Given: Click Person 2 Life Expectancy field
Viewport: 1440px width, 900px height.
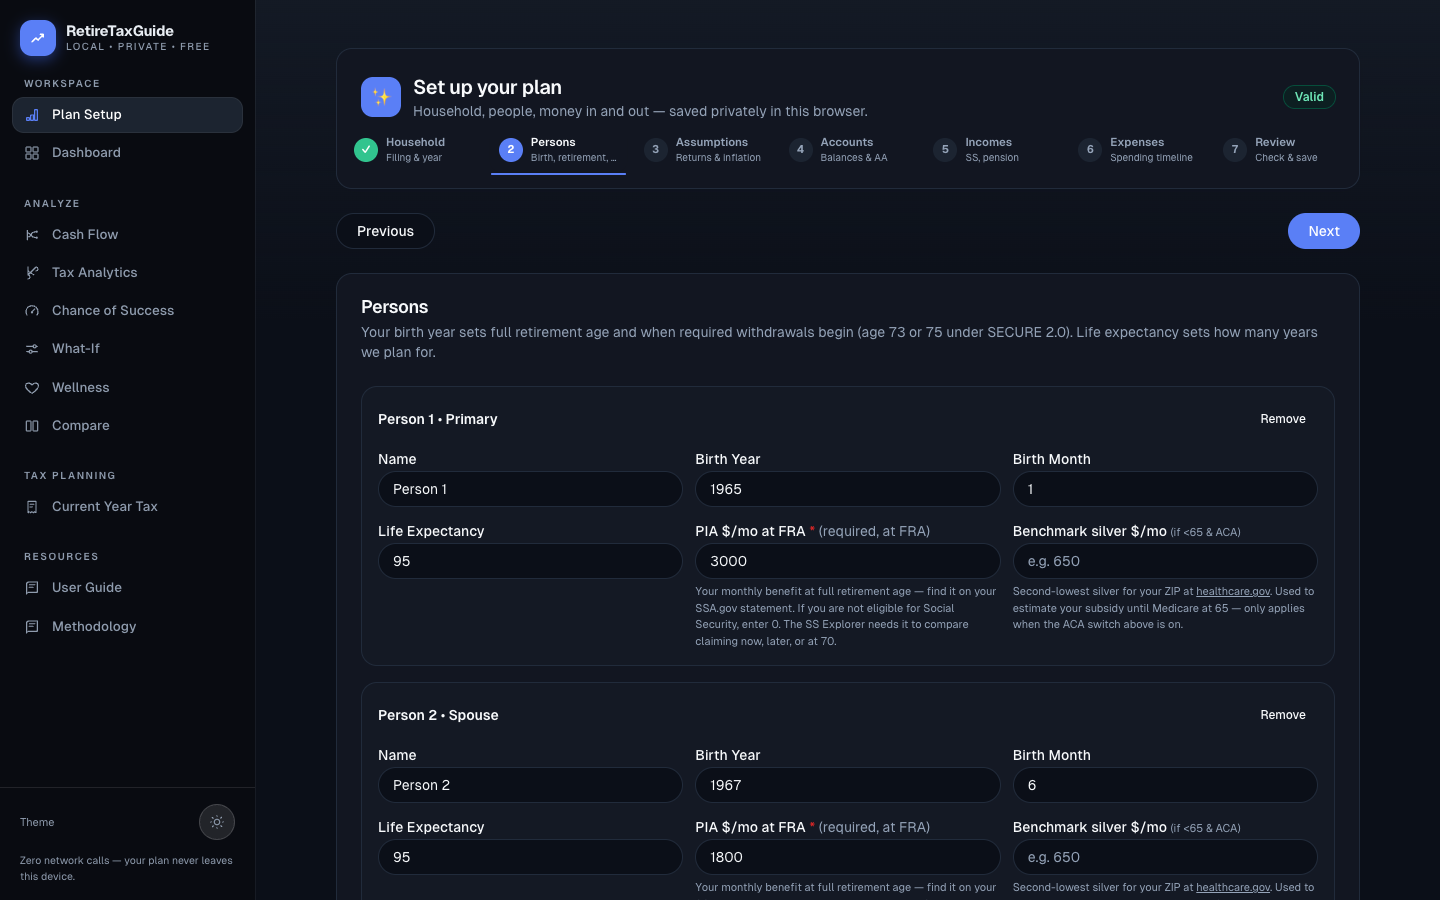Looking at the screenshot, I should click(x=530, y=857).
